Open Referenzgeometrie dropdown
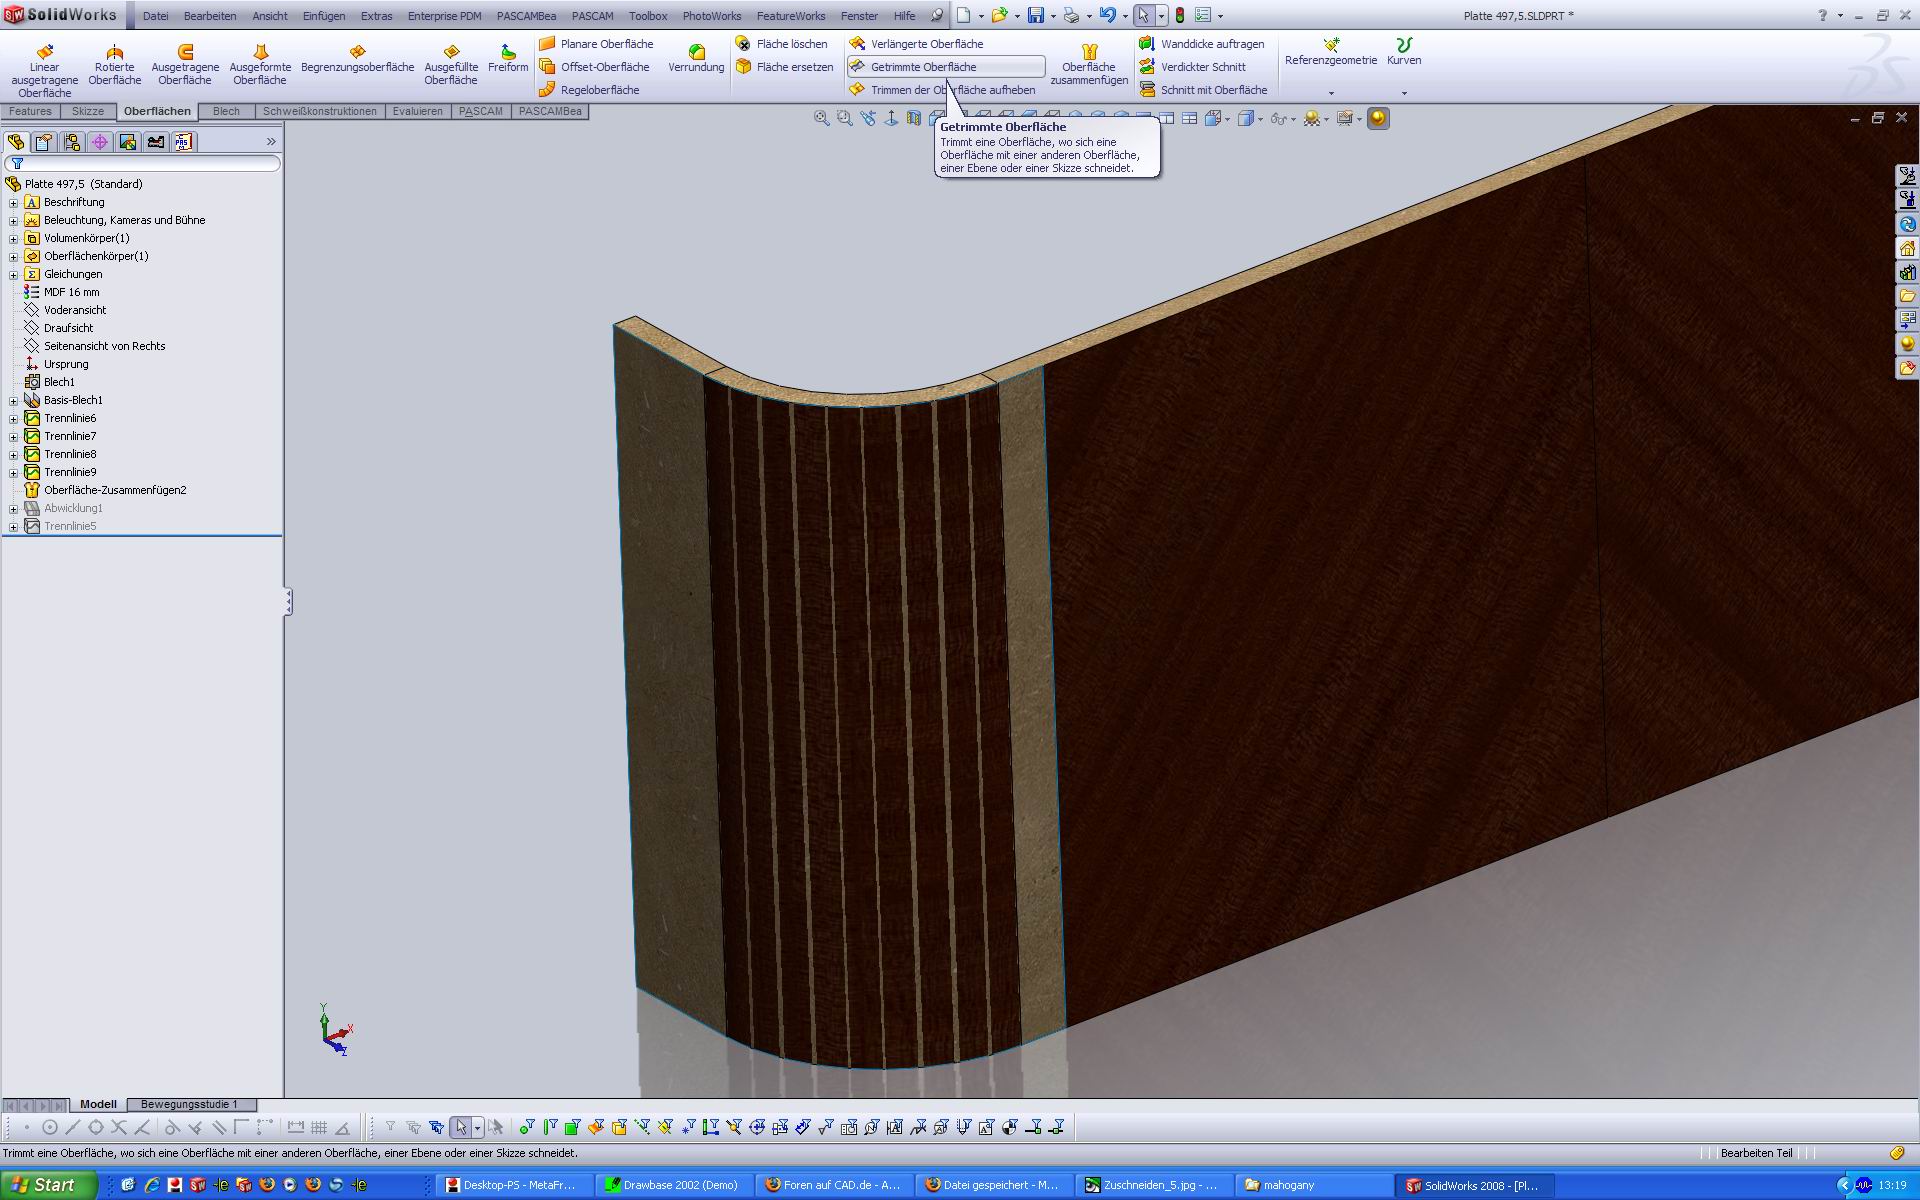The width and height of the screenshot is (1920, 1200). click(x=1331, y=93)
